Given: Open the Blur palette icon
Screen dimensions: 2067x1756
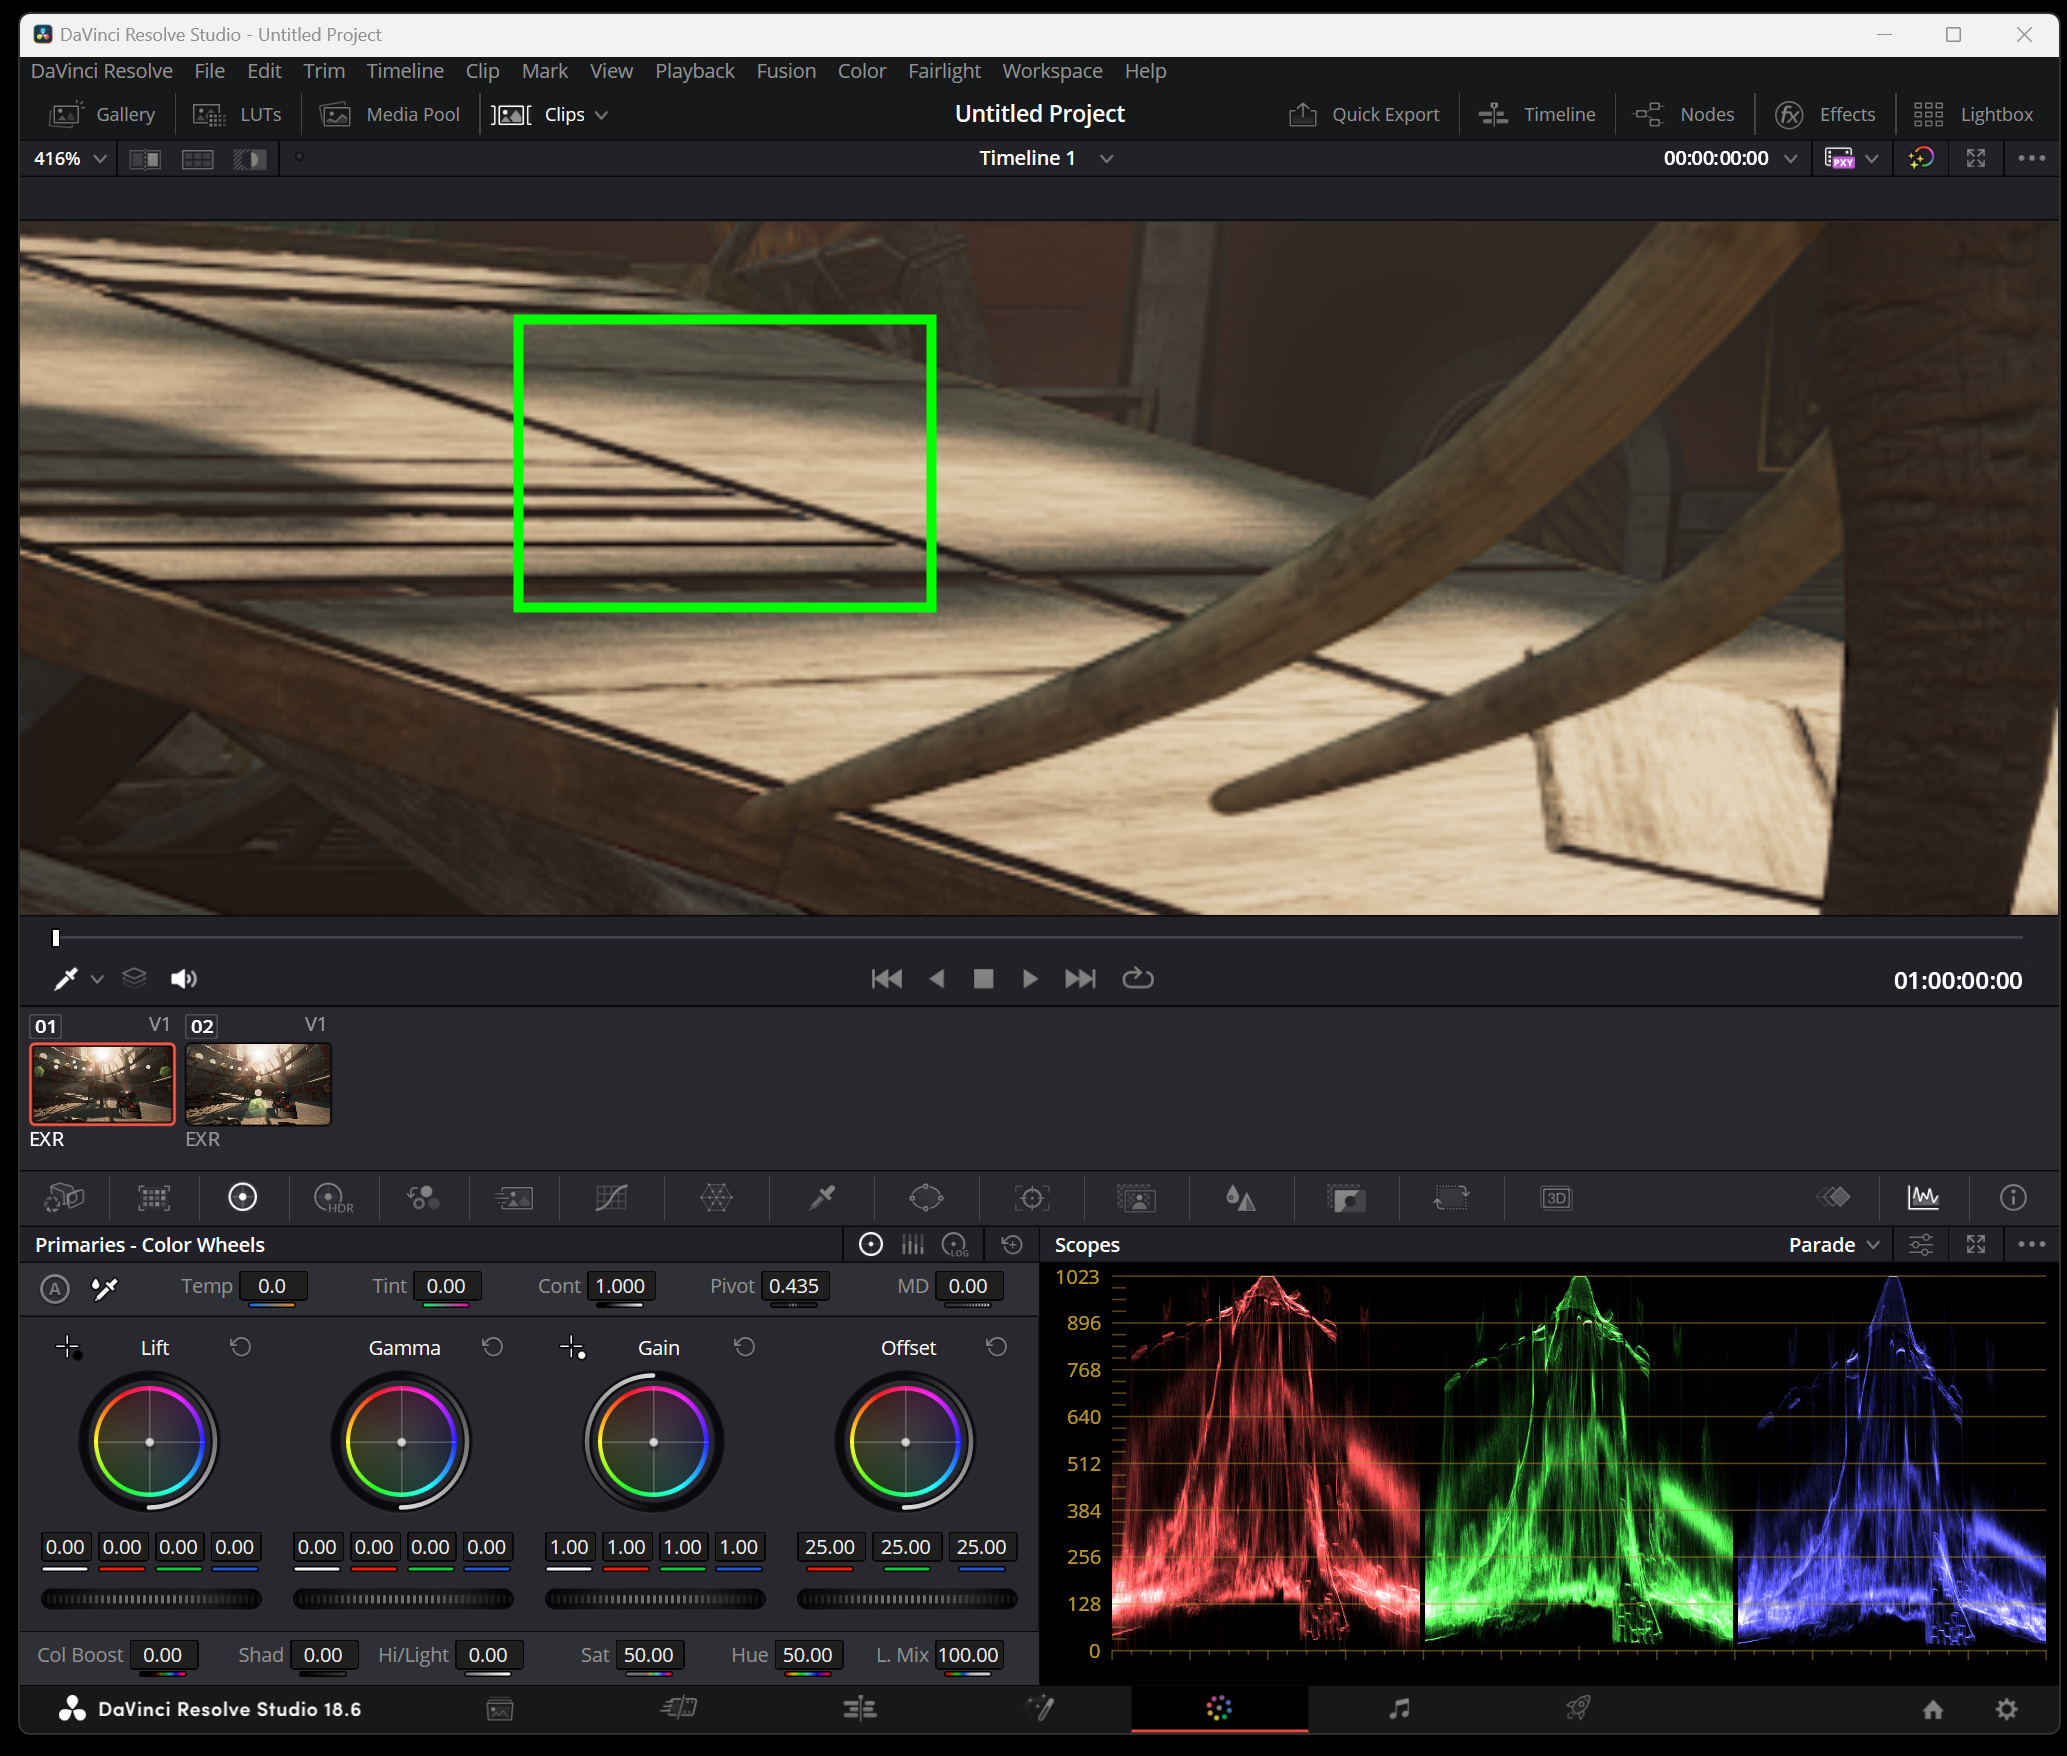Looking at the screenshot, I should coord(1240,1197).
